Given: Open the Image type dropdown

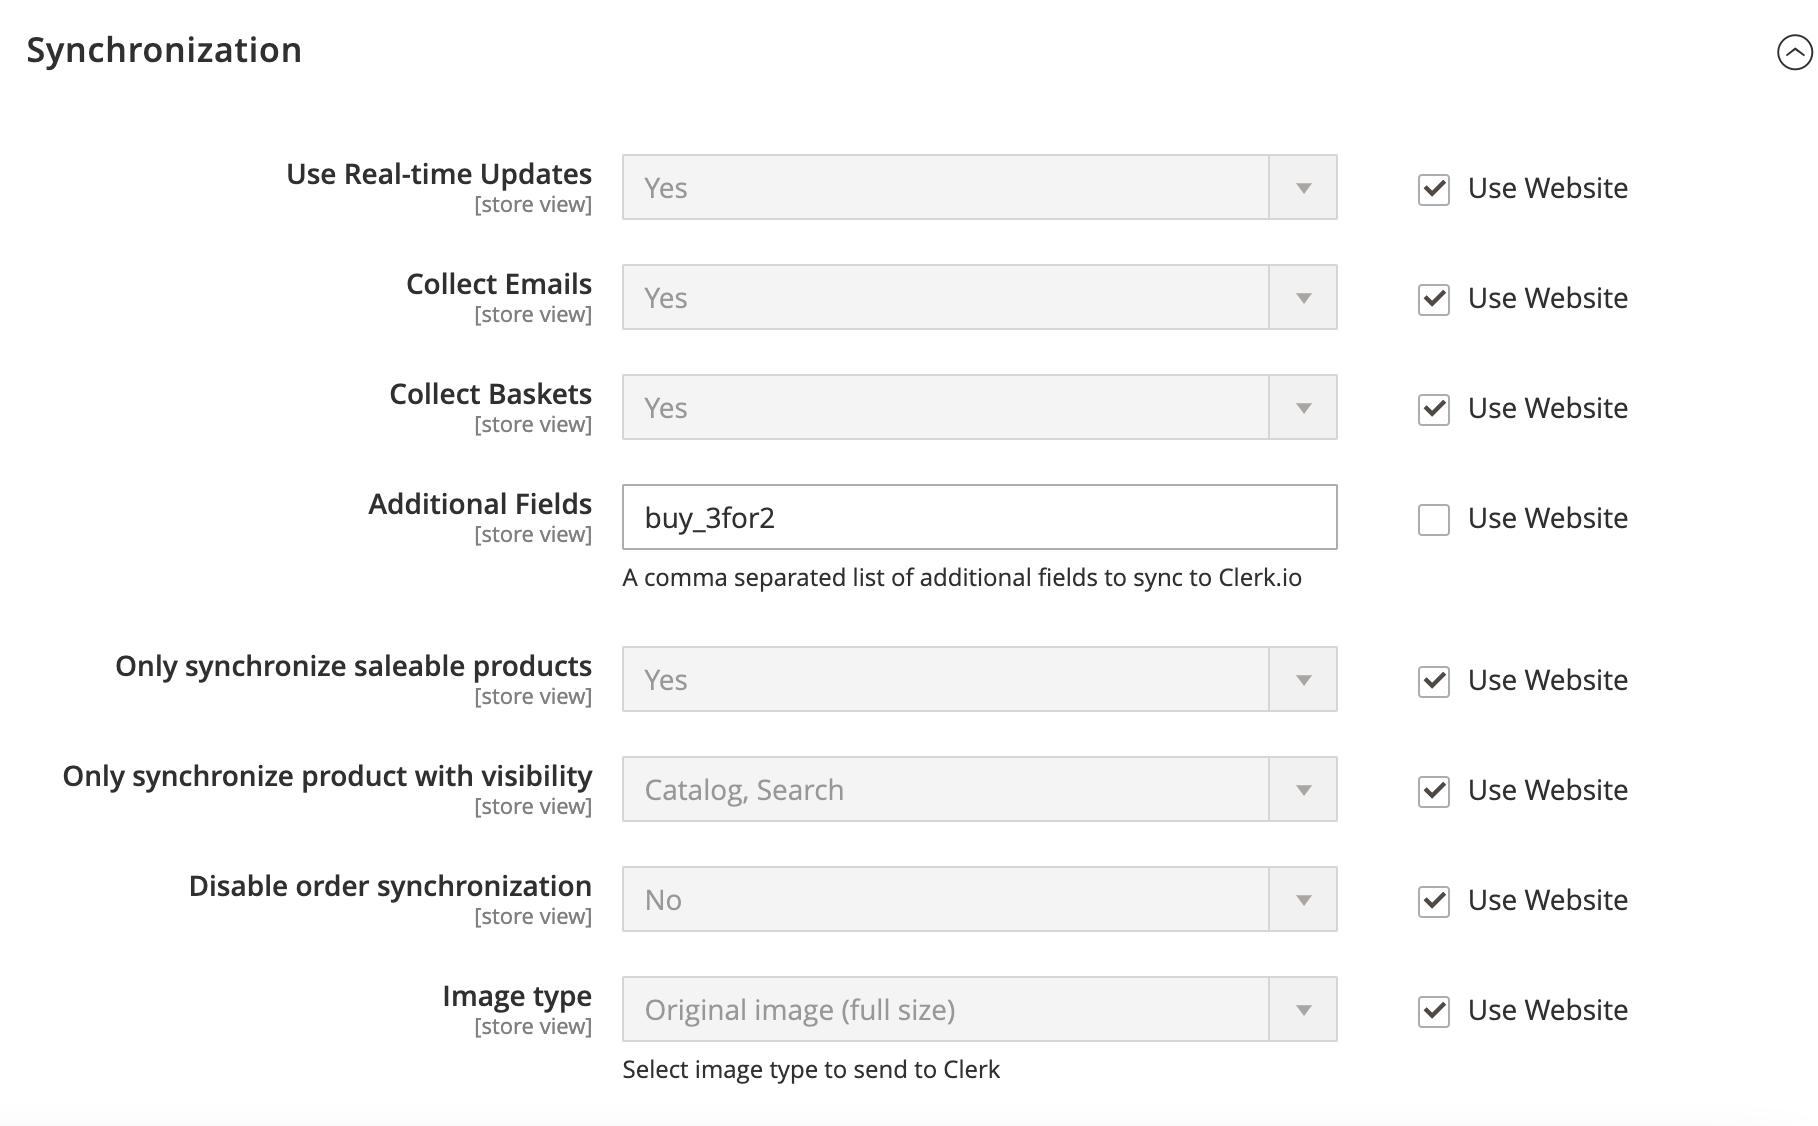Looking at the screenshot, I should coord(979,1010).
